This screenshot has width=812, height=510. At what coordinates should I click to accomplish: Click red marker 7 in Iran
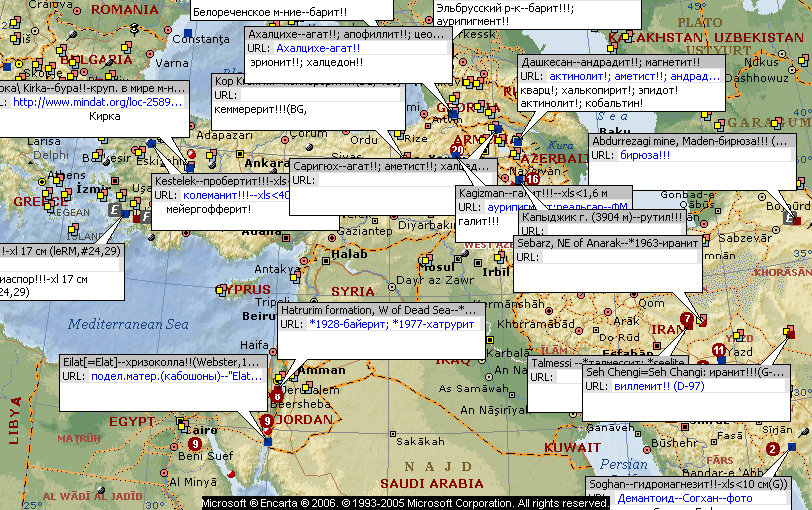(686, 320)
